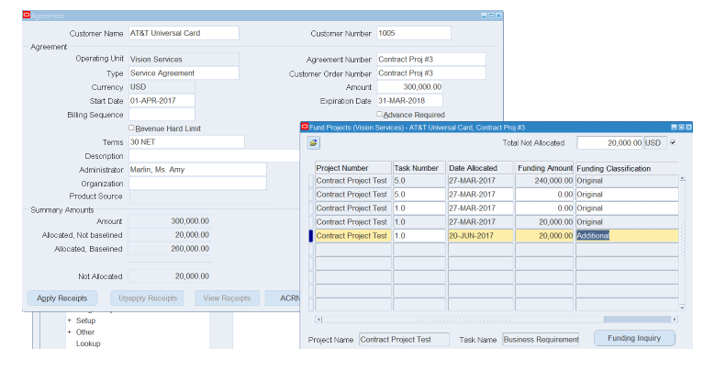This screenshot has width=713, height=374.
Task: Click the Allocated, Not baselined value 20,000.00
Action: coord(169,235)
